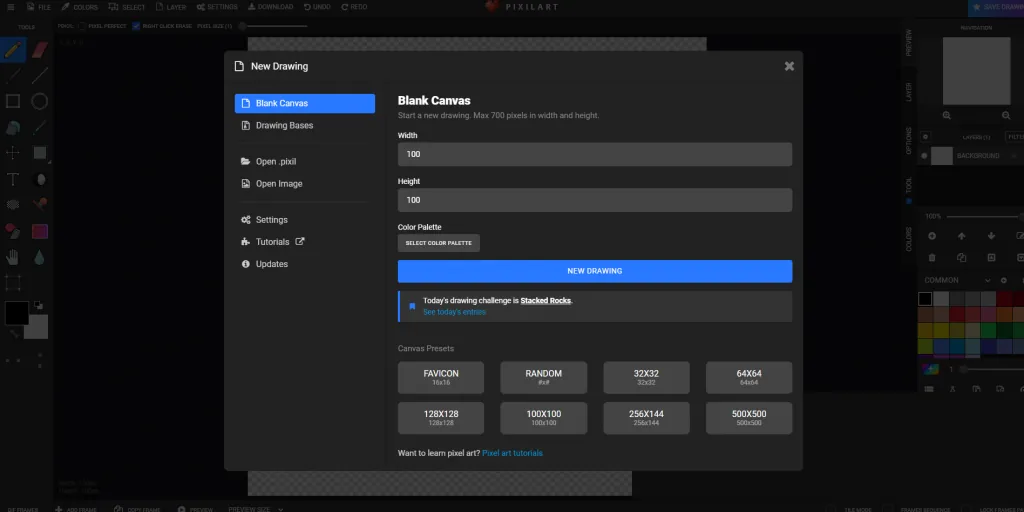The height and width of the screenshot is (512, 1024).
Task: Select the Paint Bucket tool
Action: pos(13,127)
